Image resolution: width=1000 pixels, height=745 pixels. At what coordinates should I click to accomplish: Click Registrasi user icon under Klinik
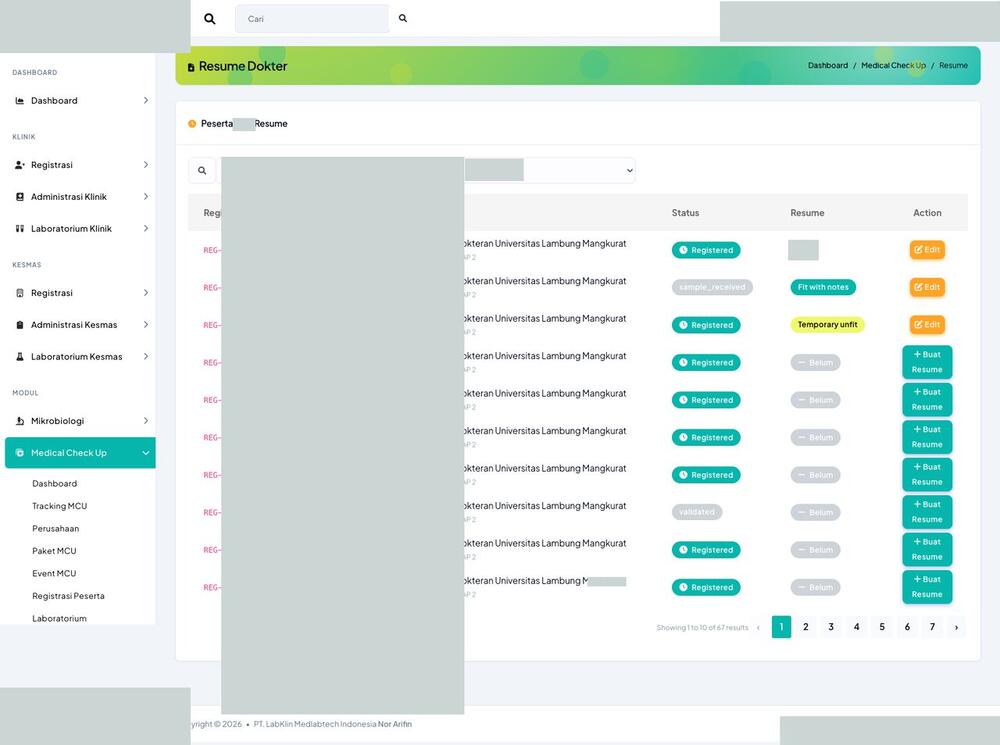[x=20, y=165]
